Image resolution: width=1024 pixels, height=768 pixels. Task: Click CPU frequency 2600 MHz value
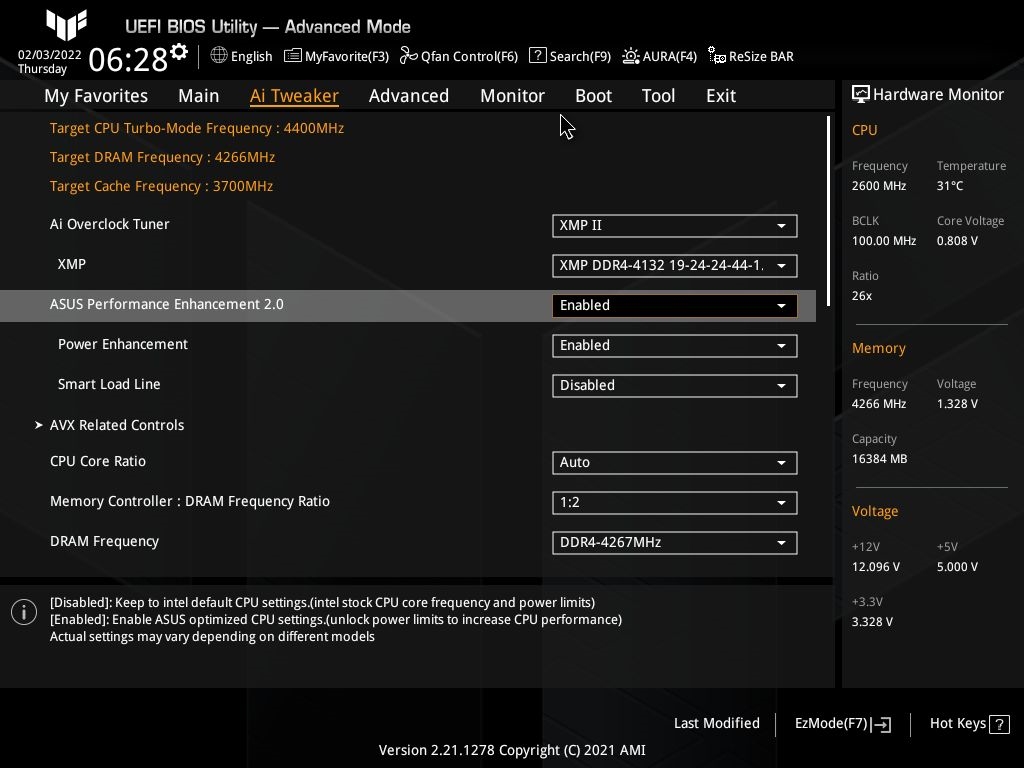(879, 186)
